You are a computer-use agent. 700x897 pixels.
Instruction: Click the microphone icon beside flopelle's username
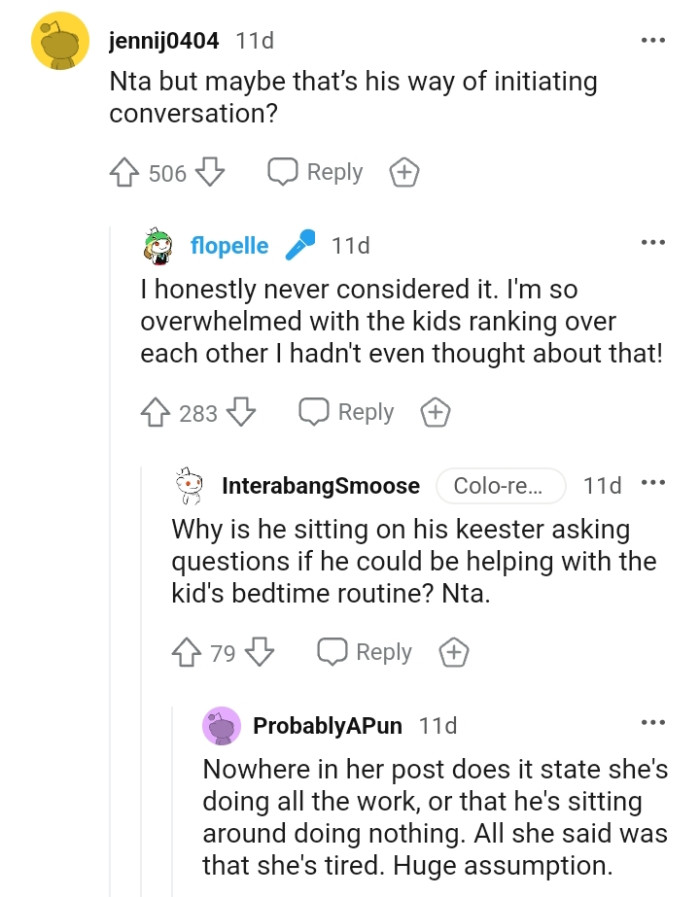click(302, 243)
